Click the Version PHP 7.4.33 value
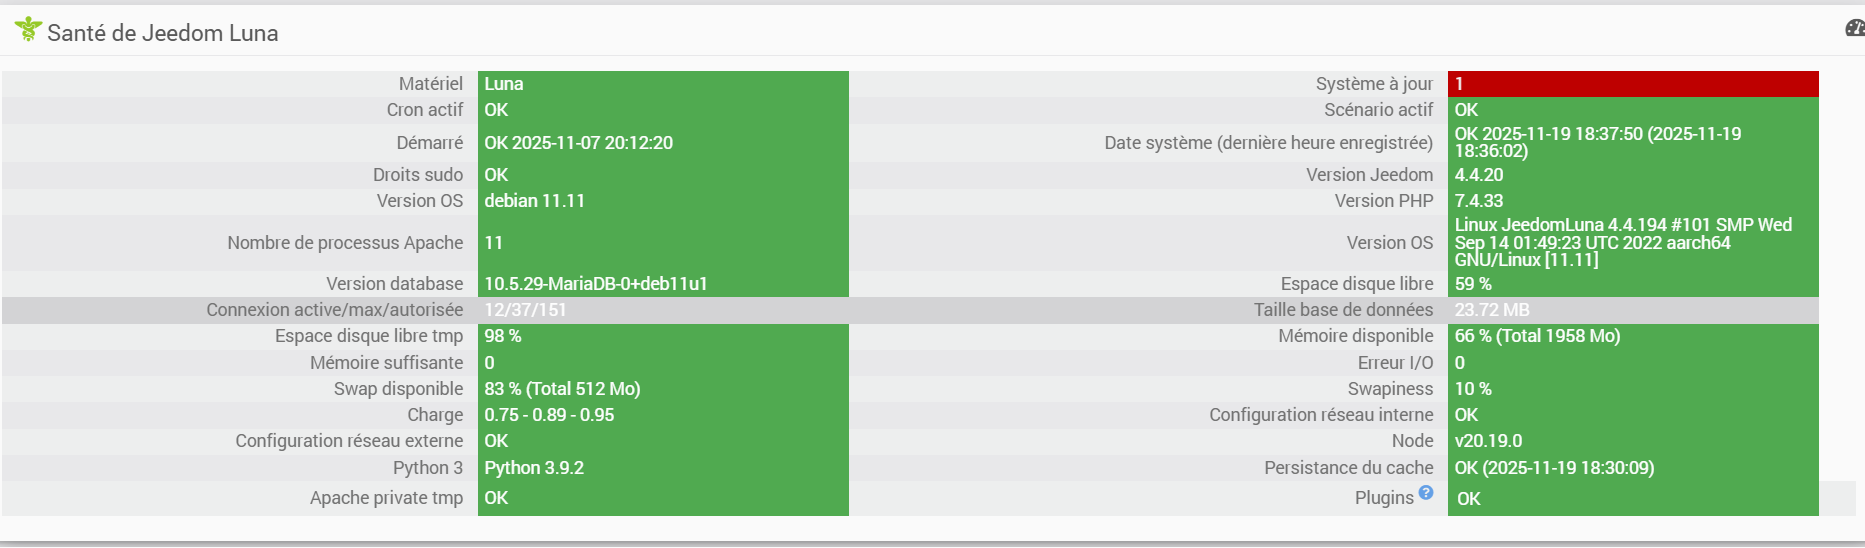The height and width of the screenshot is (548, 1865). [1479, 201]
